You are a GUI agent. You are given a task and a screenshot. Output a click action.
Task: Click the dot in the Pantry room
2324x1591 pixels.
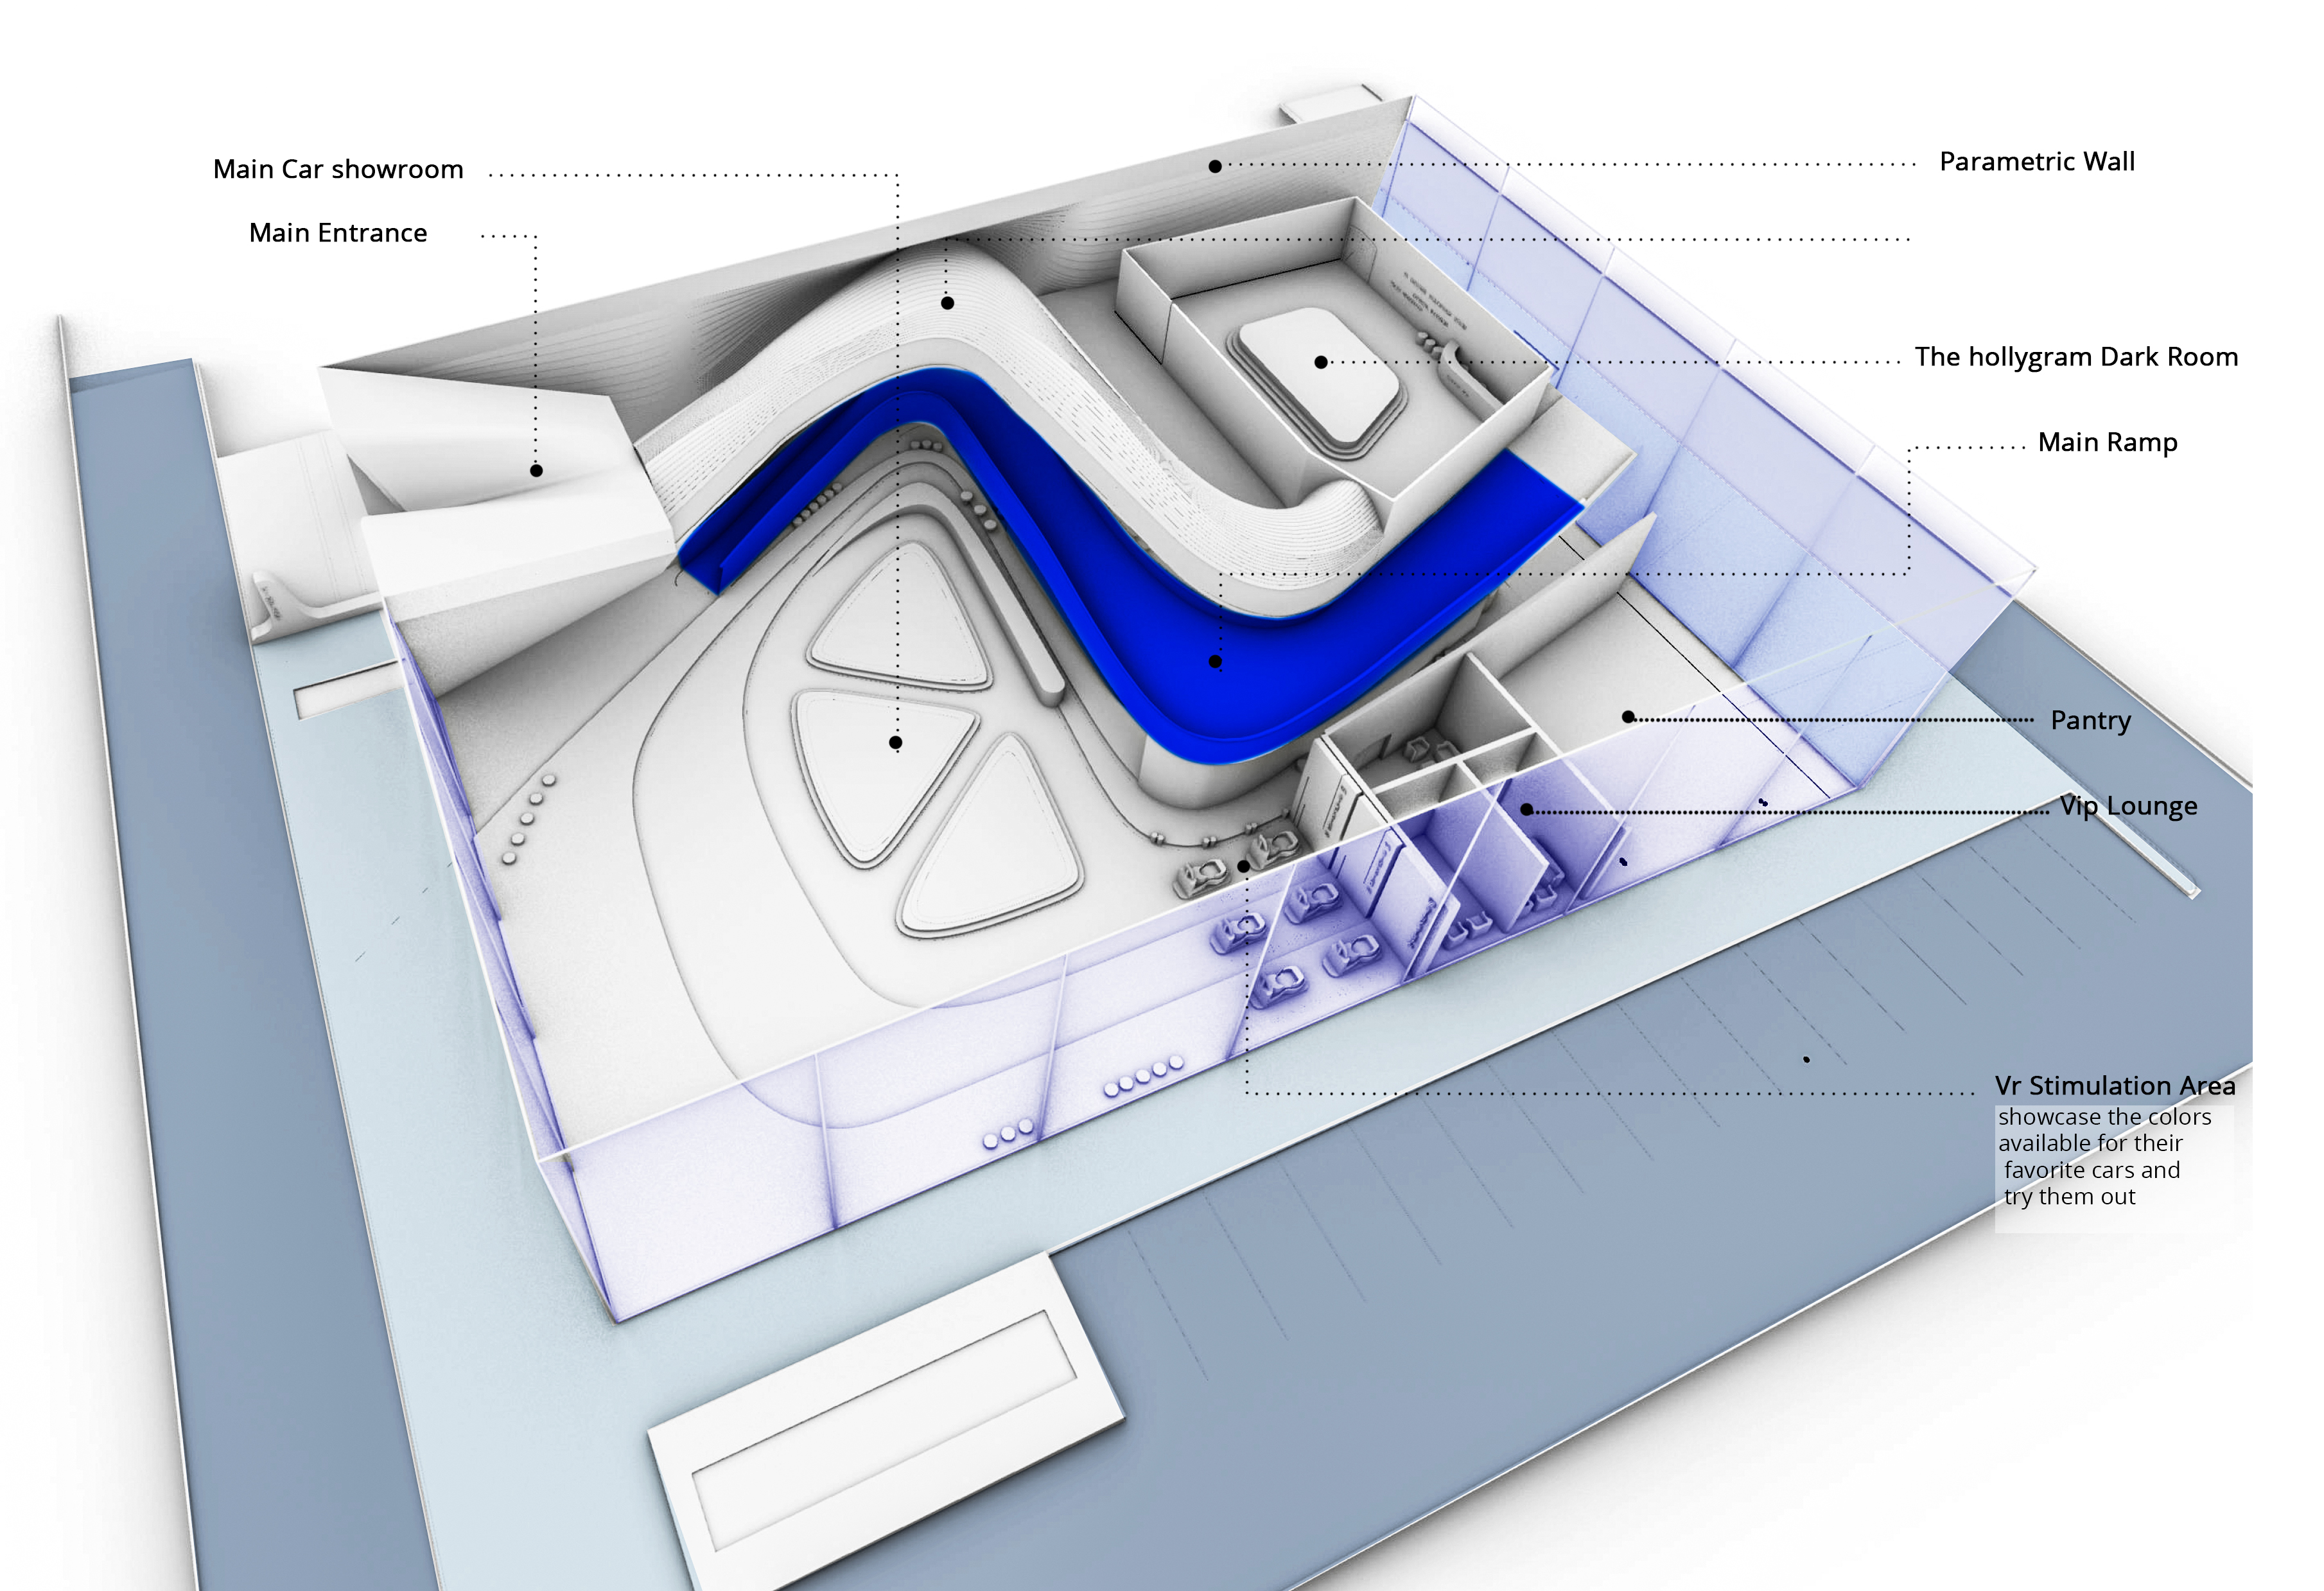pos(1628,717)
